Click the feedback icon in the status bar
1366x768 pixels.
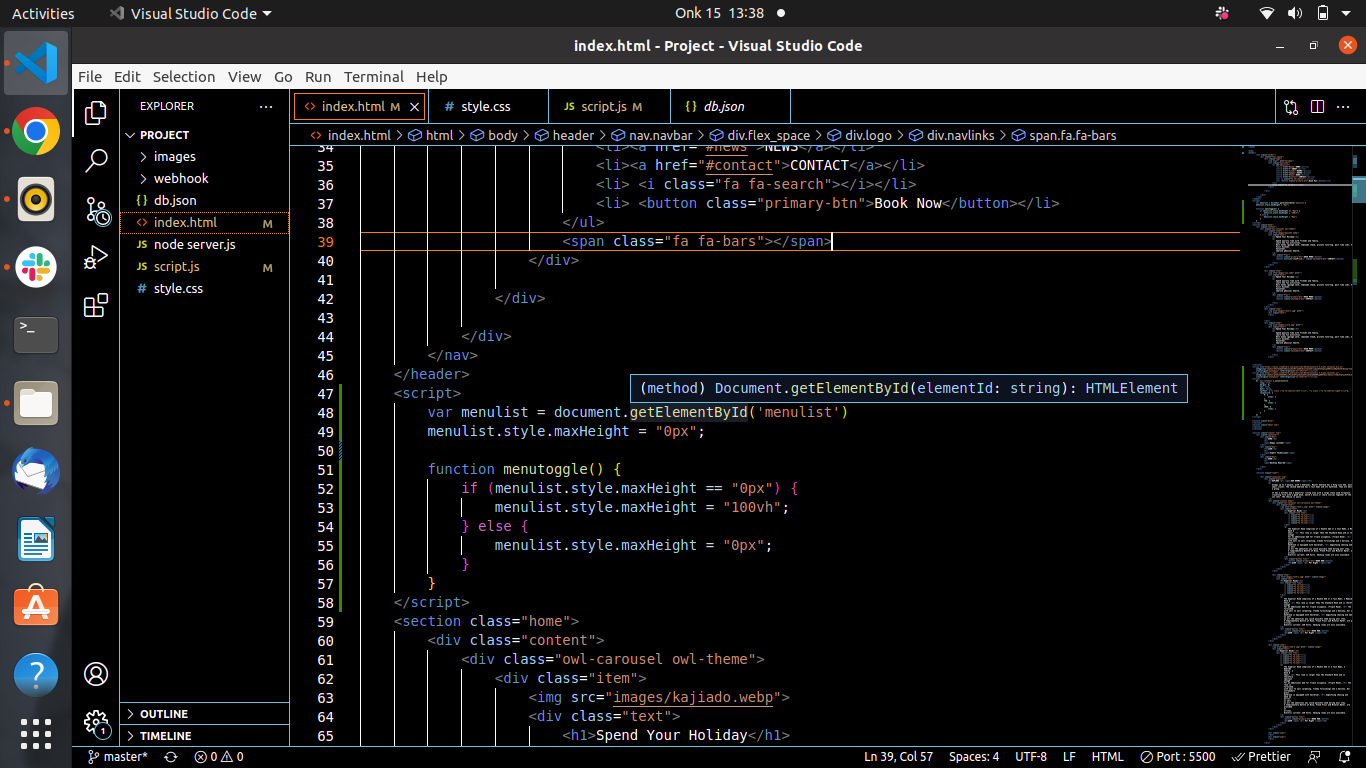click(1316, 757)
